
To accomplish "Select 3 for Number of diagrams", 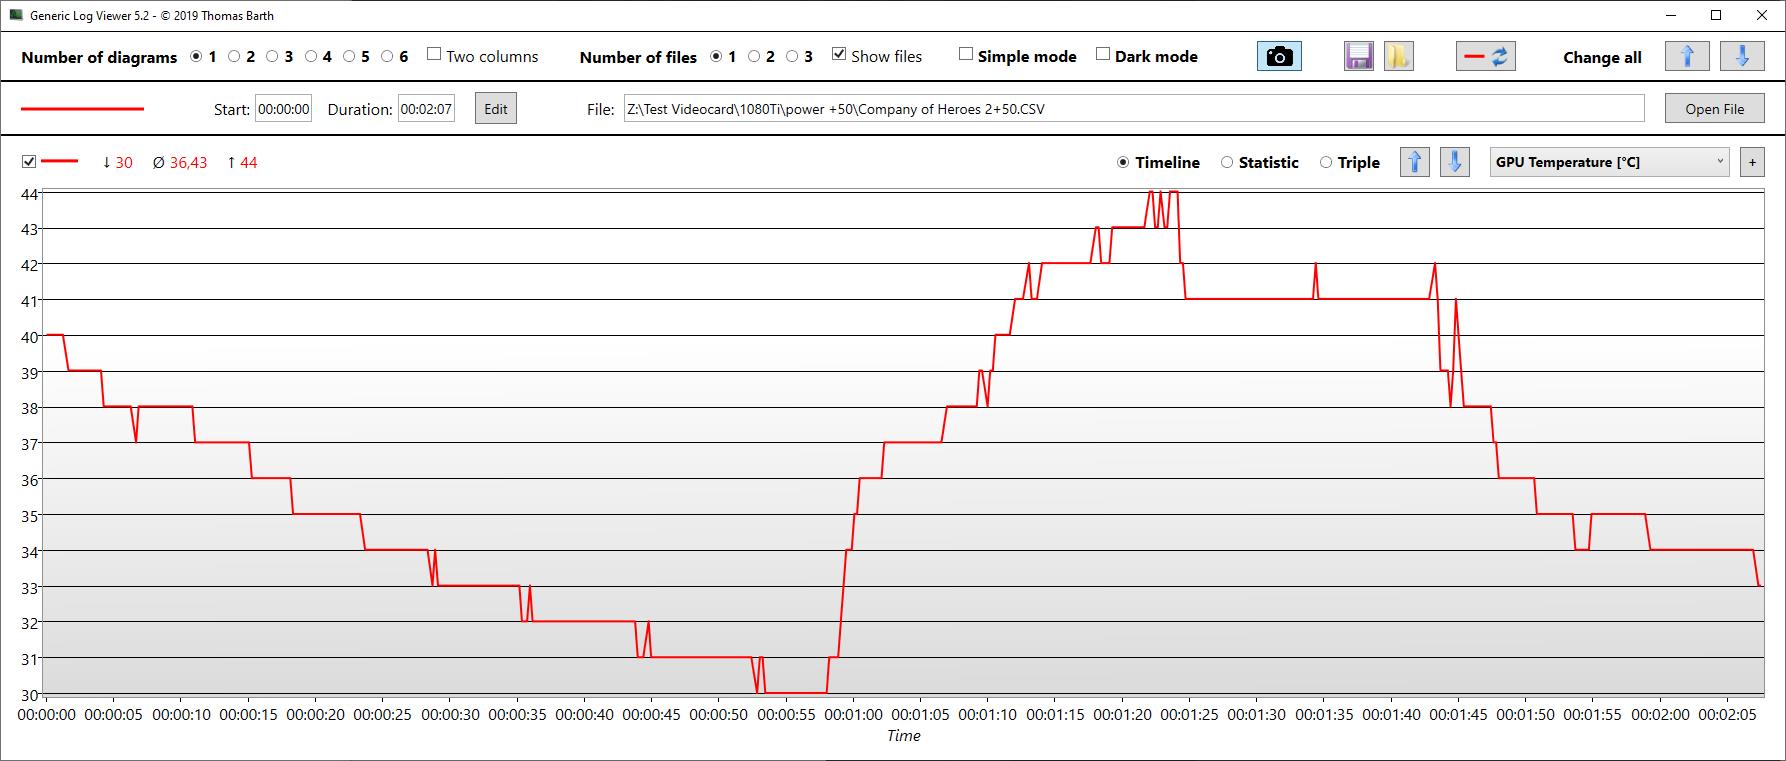I will point(272,57).
